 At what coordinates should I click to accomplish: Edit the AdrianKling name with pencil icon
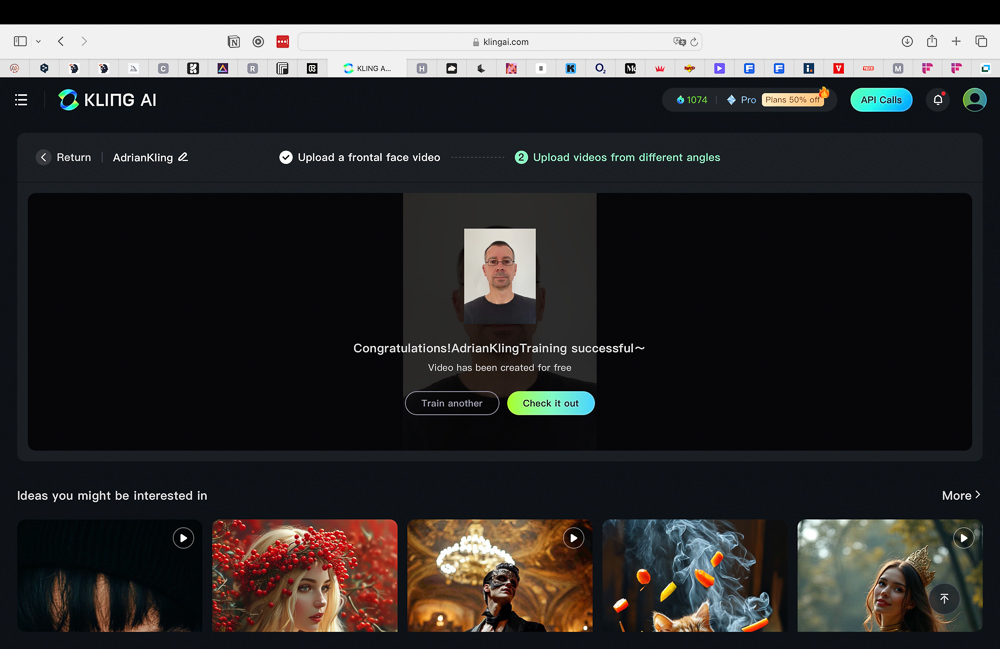click(183, 157)
